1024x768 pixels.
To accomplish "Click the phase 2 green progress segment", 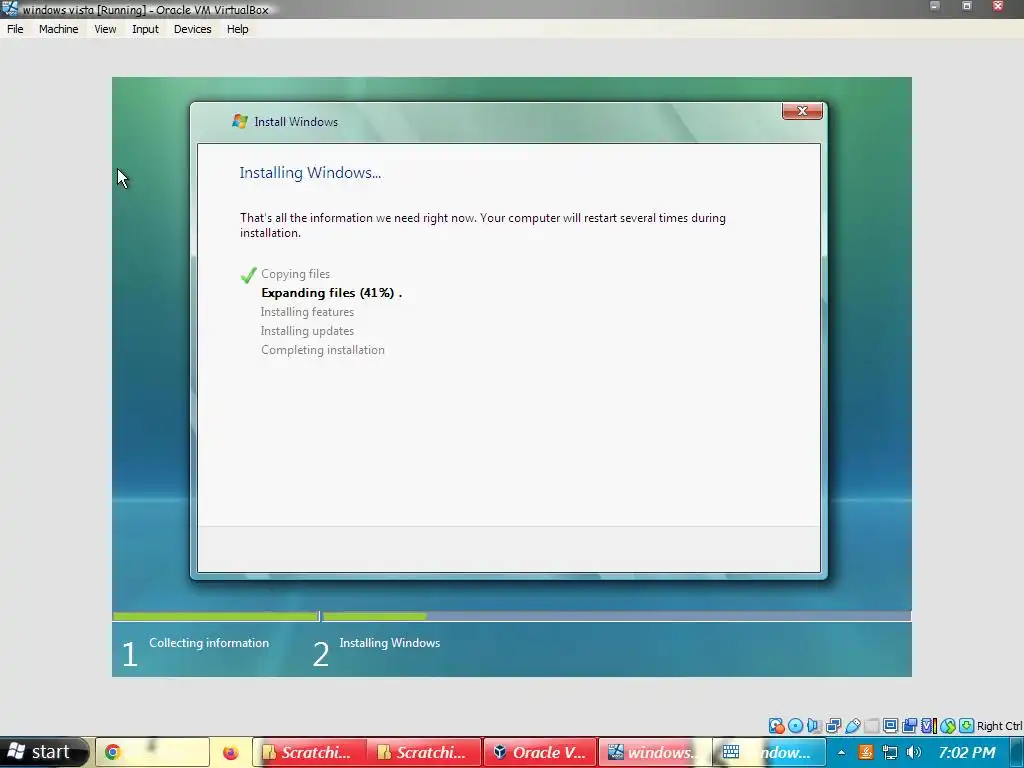I will tap(375, 616).
